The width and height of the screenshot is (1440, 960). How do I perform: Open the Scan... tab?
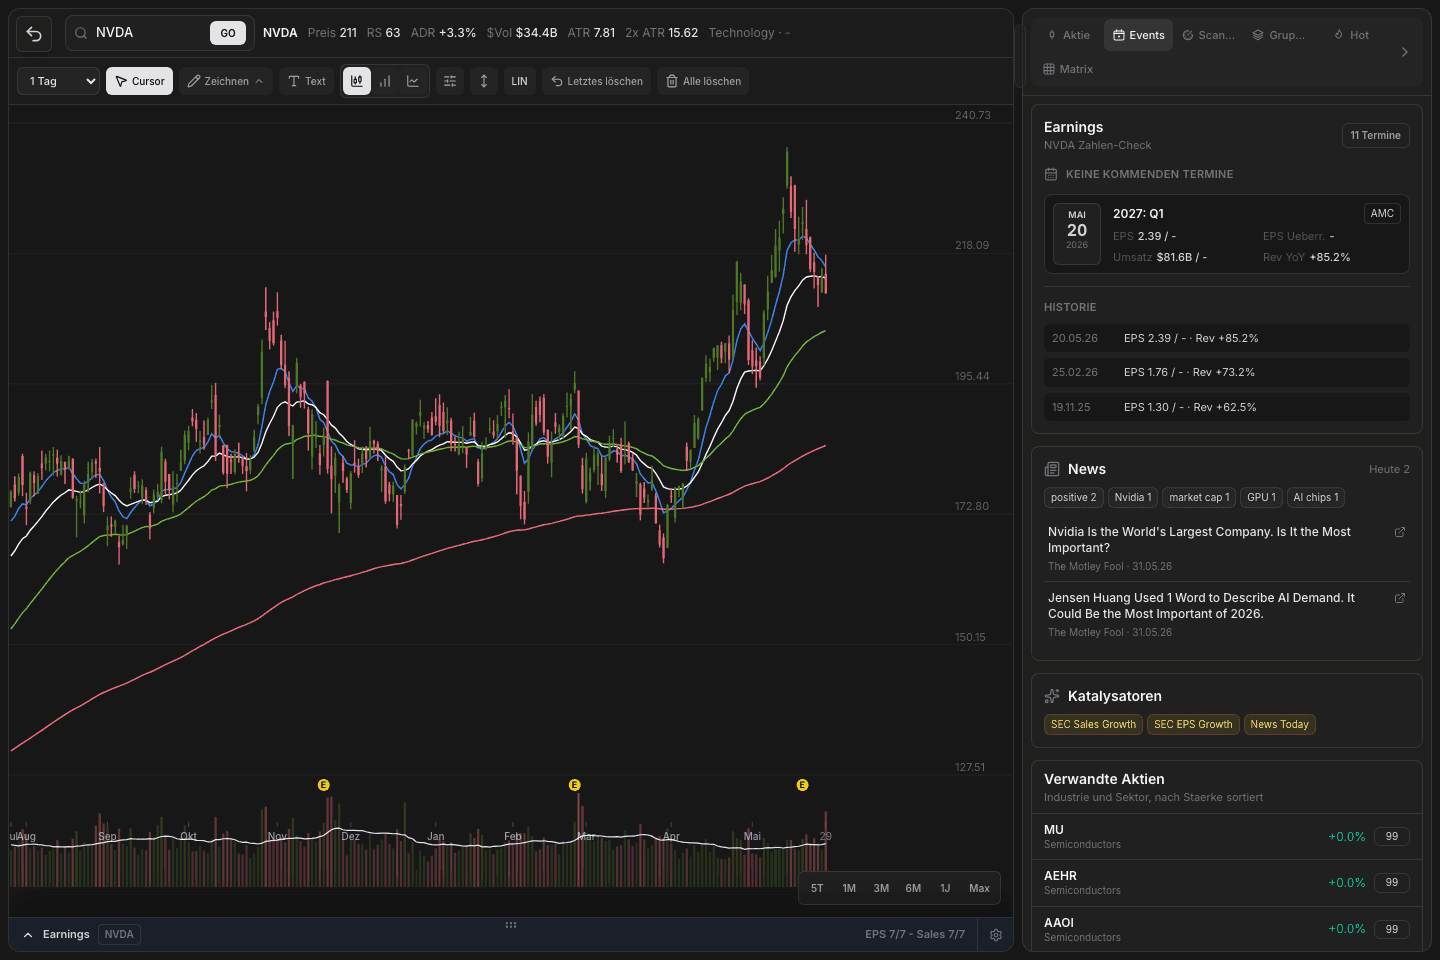[x=1208, y=35]
